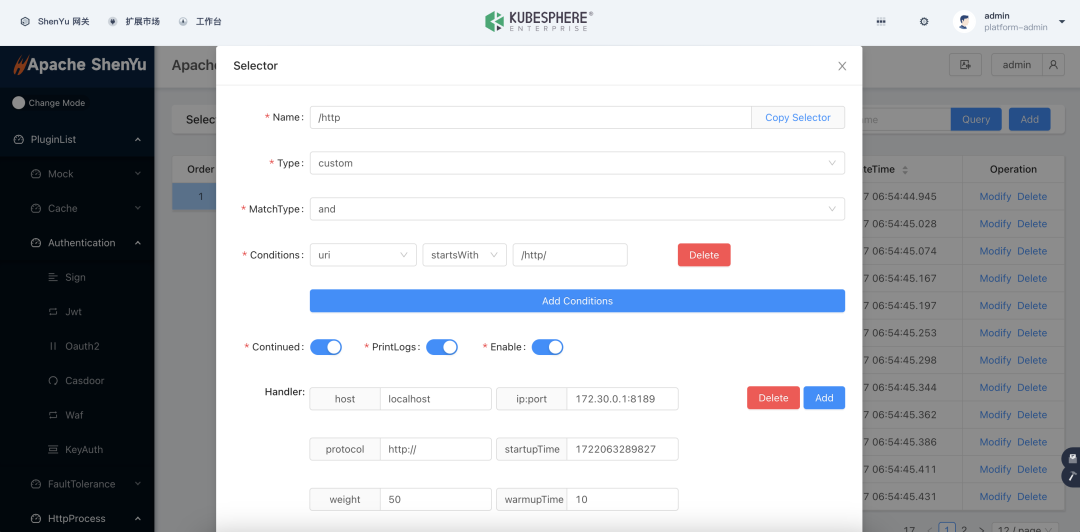This screenshot has height=532, width=1080.
Task: Open the uri condition parameter dropdown
Action: pos(363,255)
